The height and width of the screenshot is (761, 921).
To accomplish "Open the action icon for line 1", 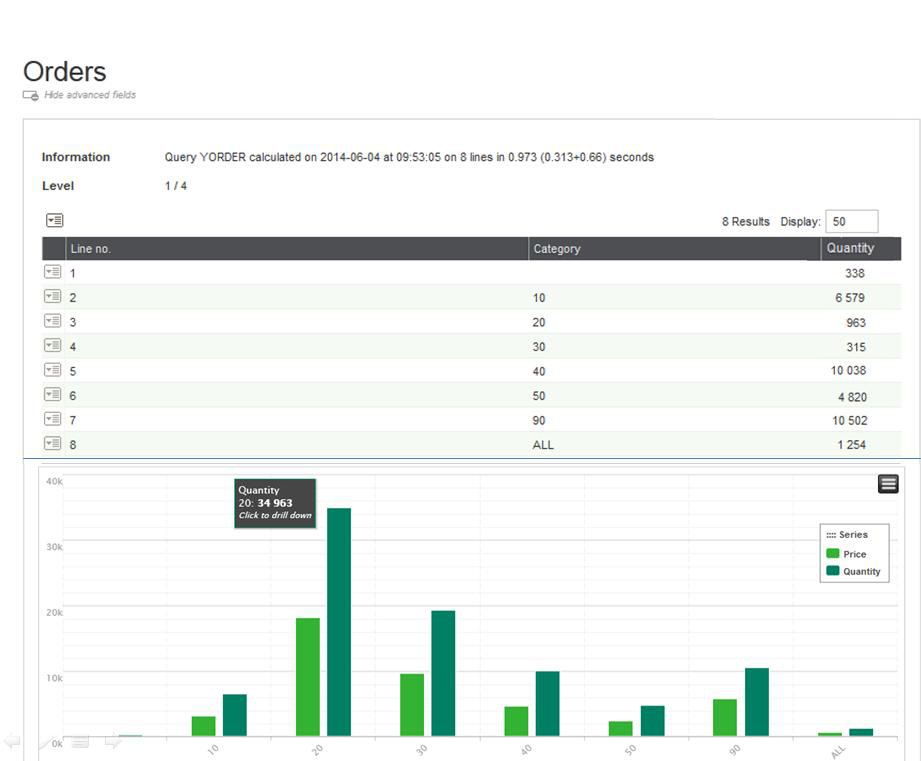I will (x=53, y=272).
